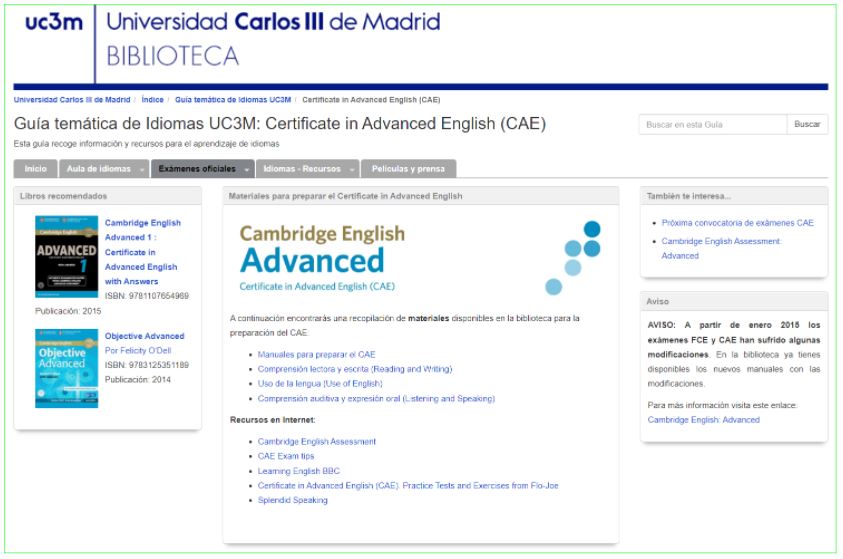Screen dimensions: 843x559
Task: Open the Objective Advanced book title link
Action: tap(145, 336)
